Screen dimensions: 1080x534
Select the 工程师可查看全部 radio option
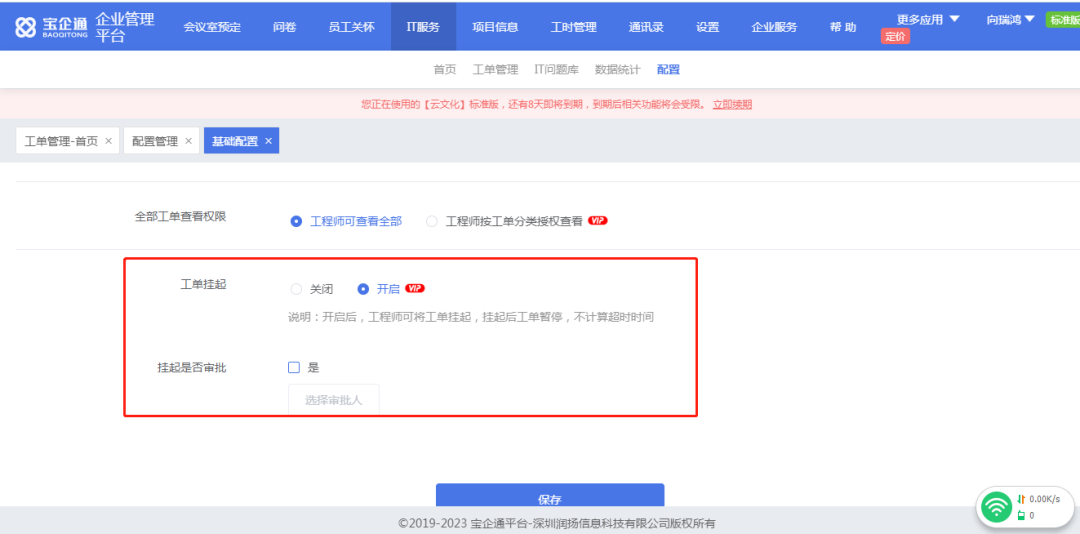point(296,222)
